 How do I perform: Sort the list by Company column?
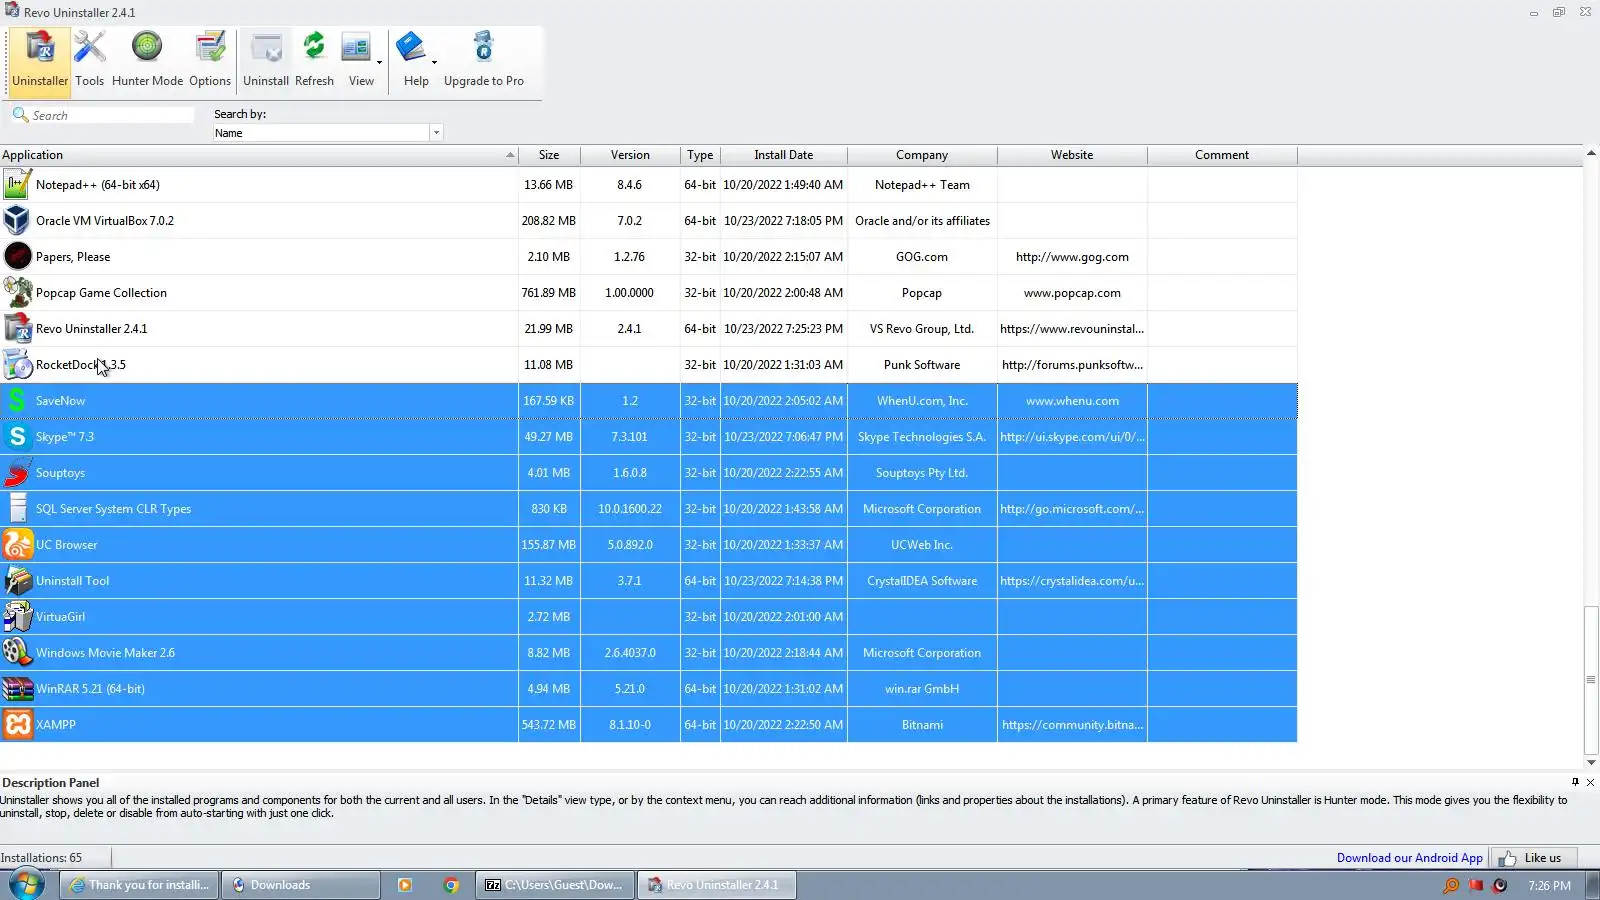[x=922, y=155]
